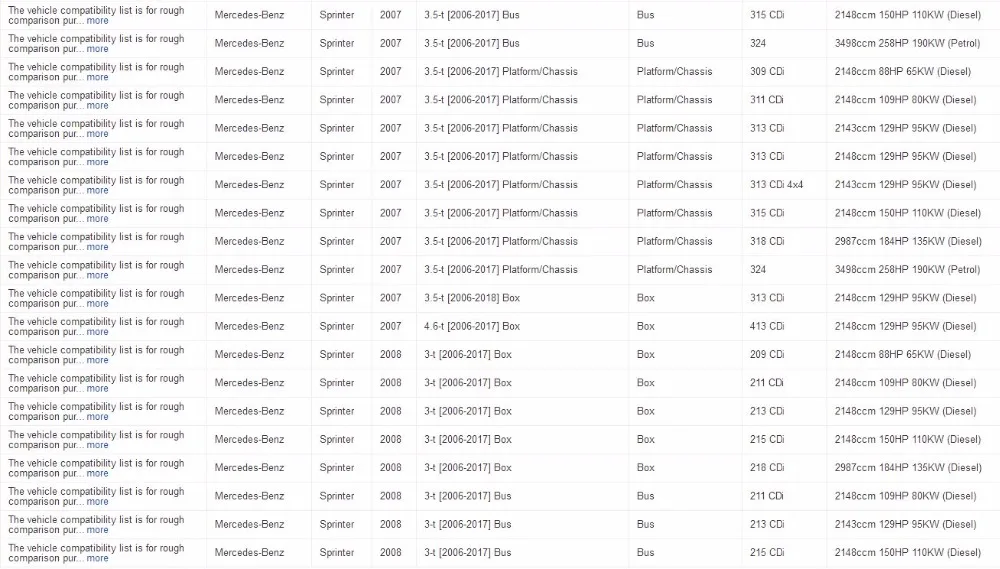Expand 'more' in the 2008 Bus 215 CDi row
Screen dimensions: 1000x569
(98, 558)
